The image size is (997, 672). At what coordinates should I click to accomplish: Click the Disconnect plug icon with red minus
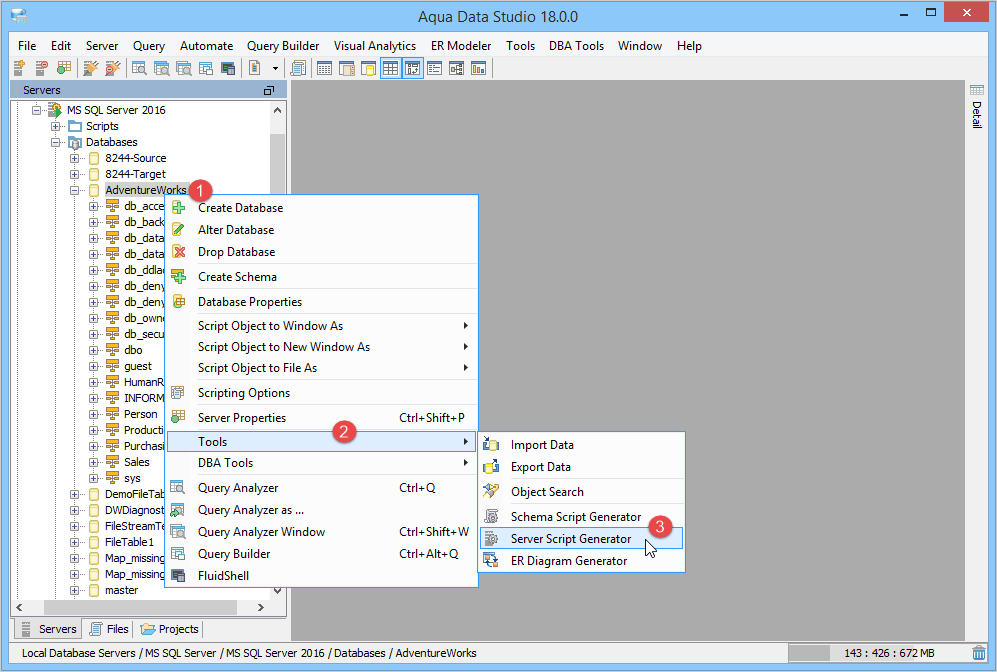click(x=113, y=68)
